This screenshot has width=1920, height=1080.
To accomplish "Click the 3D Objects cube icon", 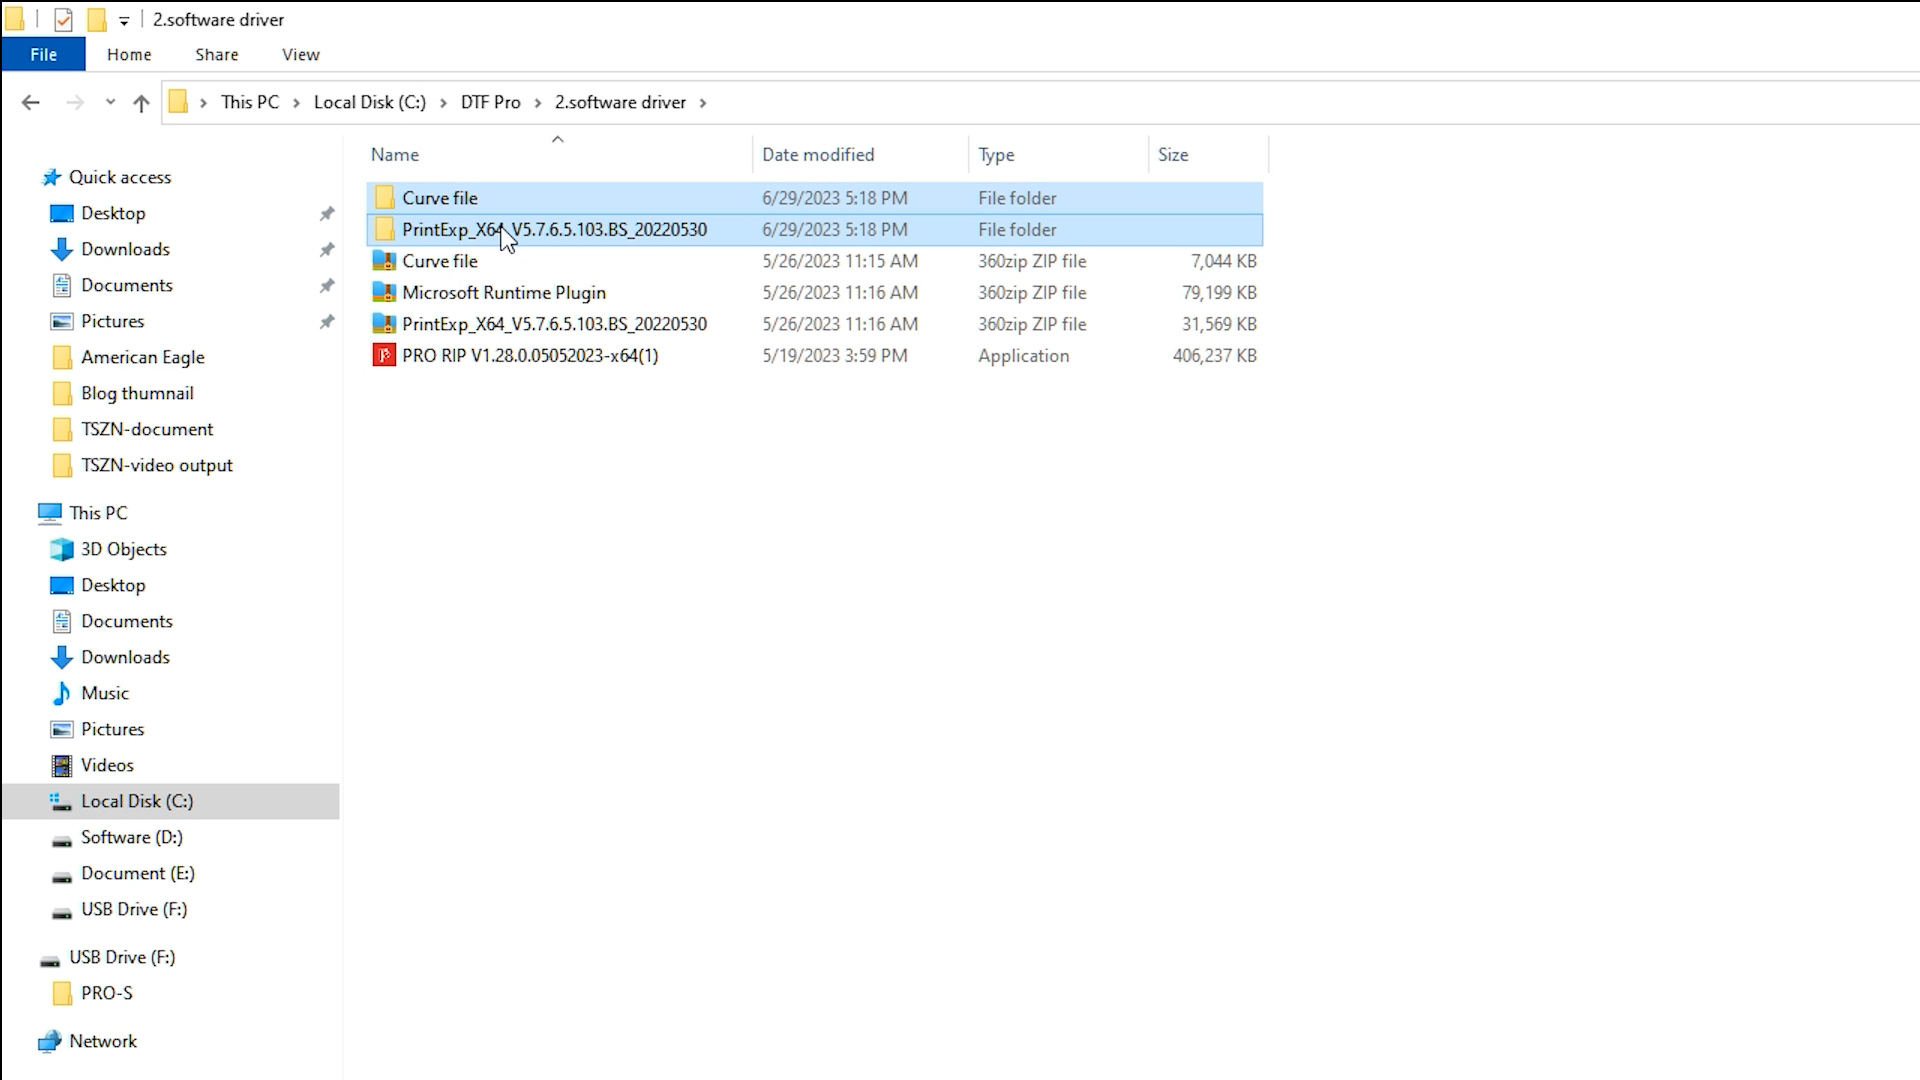I will [x=62, y=549].
